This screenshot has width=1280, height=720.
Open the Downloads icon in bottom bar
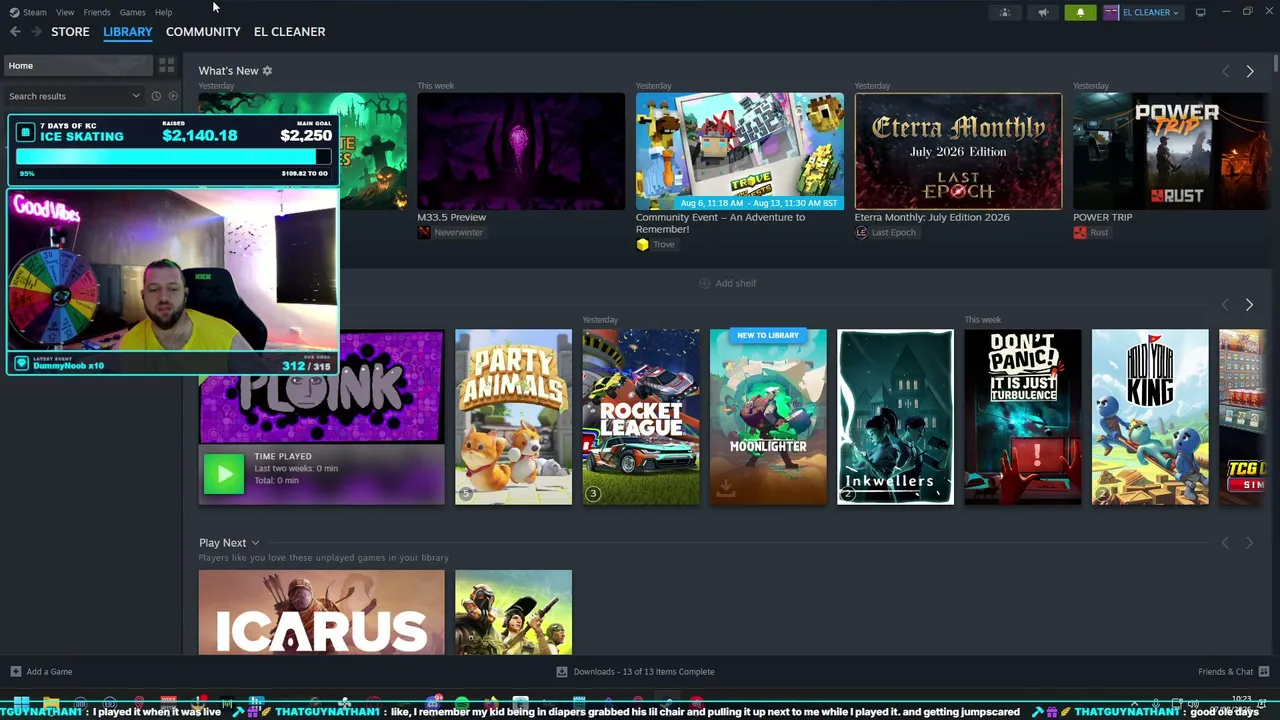click(562, 672)
